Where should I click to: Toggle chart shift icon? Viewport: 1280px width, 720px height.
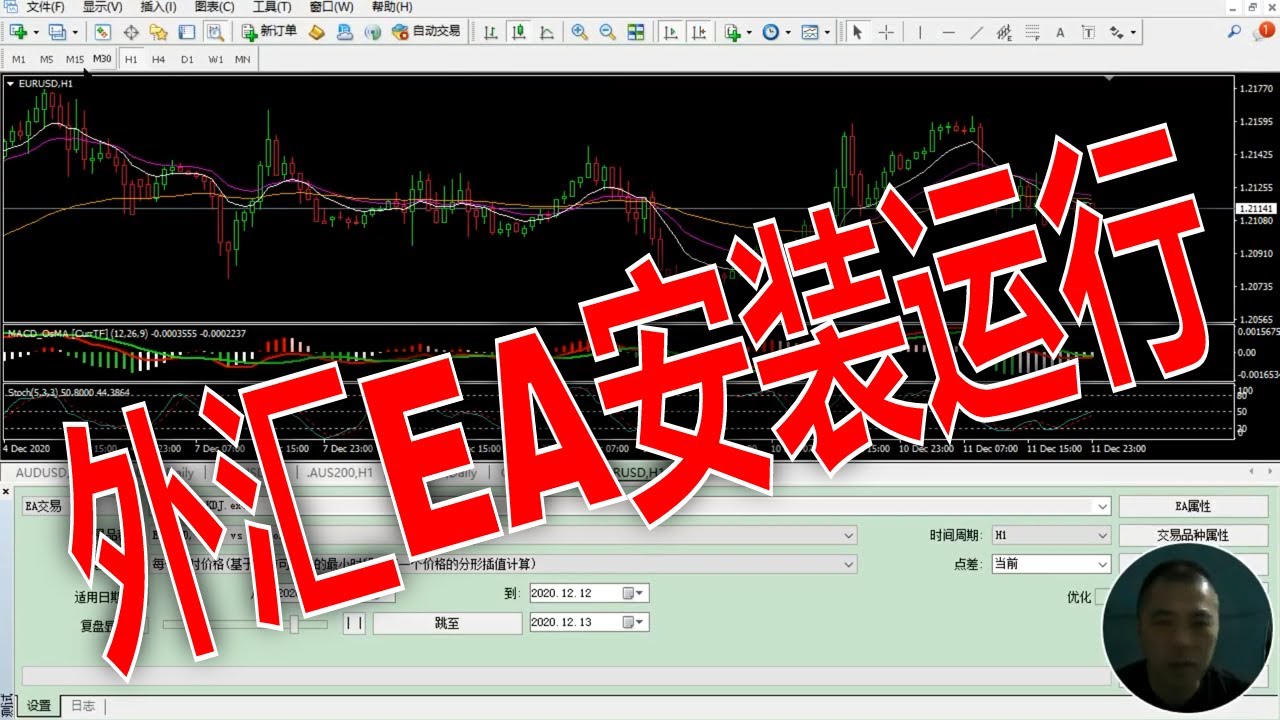(698, 32)
